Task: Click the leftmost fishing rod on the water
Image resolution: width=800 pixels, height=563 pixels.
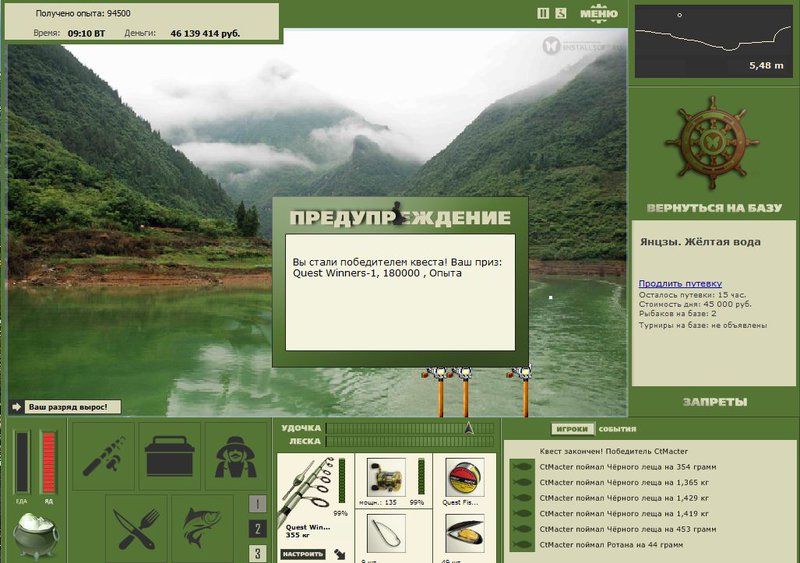Action: point(440,391)
